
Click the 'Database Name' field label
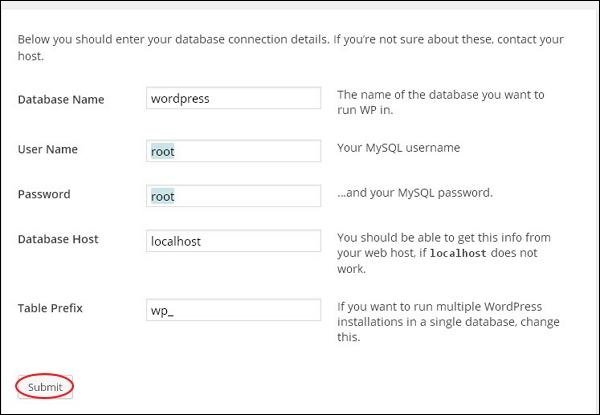[x=61, y=99]
